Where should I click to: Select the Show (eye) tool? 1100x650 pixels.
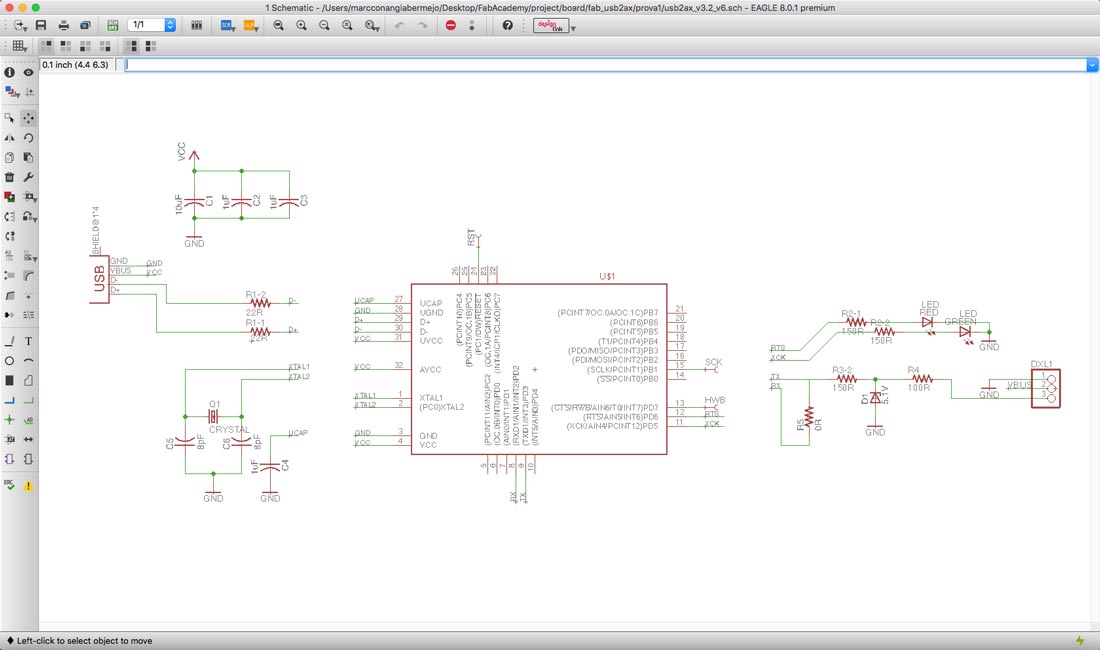pos(28,72)
